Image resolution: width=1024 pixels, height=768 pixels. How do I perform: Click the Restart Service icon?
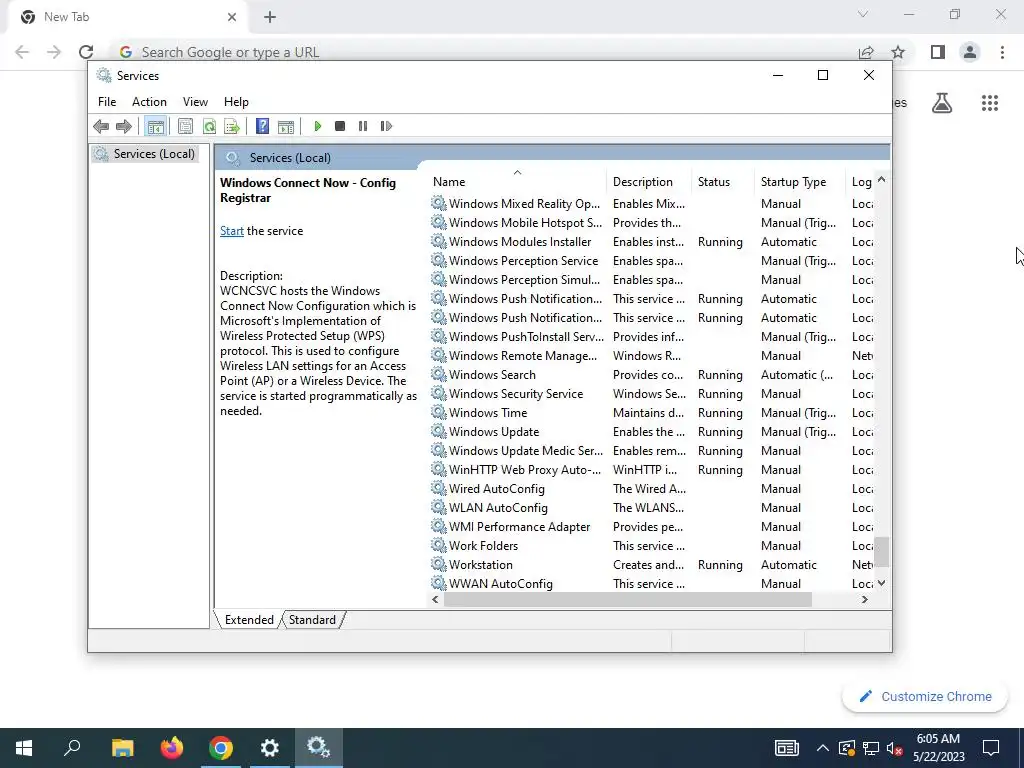click(x=386, y=126)
